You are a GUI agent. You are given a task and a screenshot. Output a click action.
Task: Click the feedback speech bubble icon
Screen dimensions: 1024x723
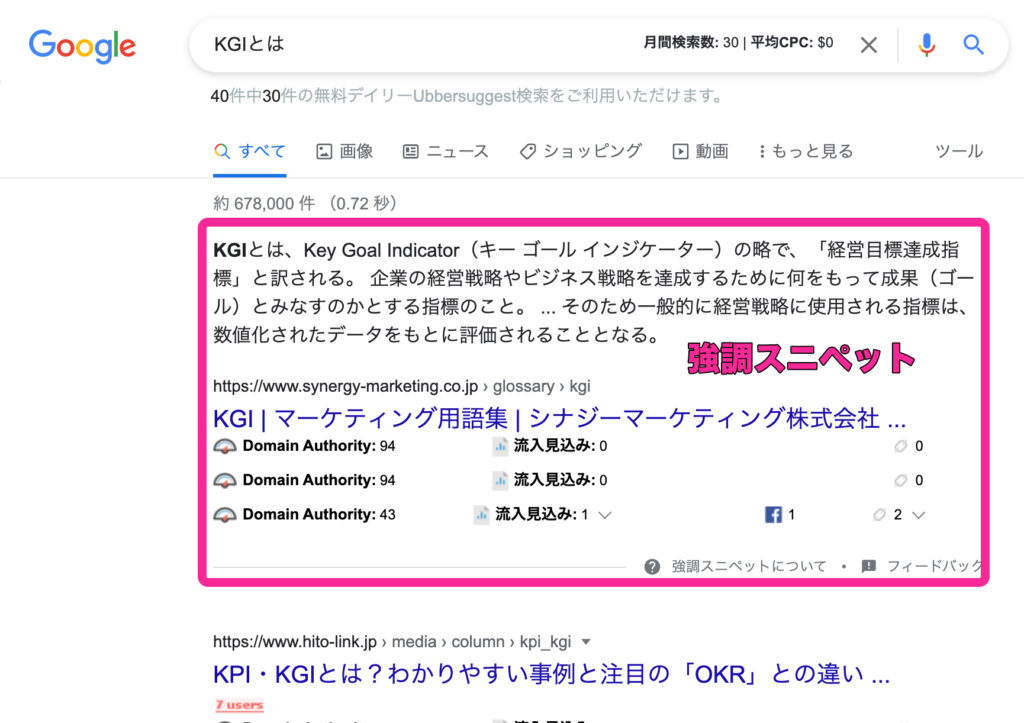tap(869, 566)
